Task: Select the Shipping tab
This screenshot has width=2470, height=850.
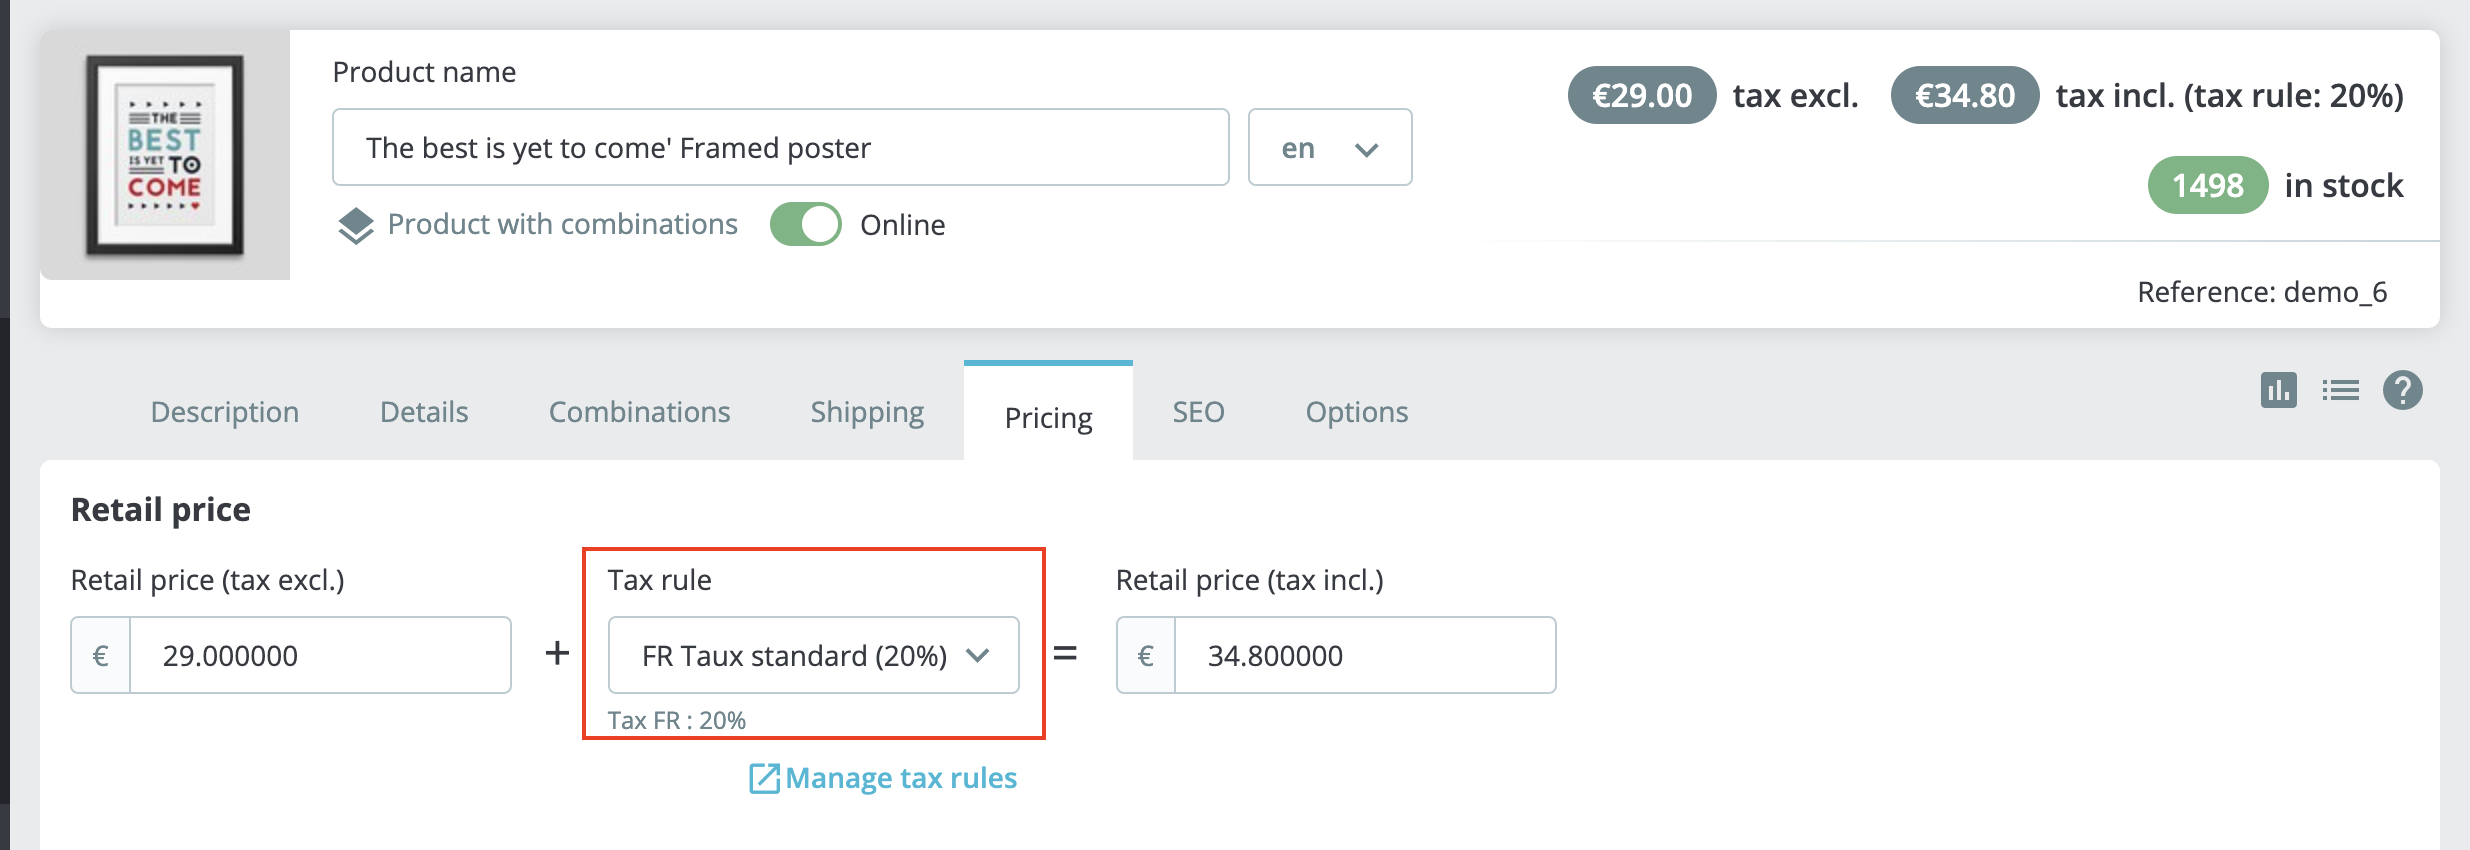Action: (866, 411)
